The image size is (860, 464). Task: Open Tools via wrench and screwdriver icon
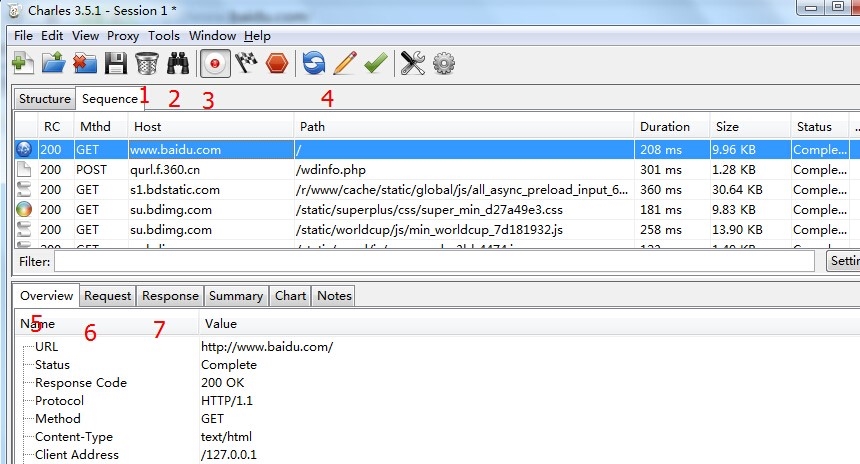(412, 63)
